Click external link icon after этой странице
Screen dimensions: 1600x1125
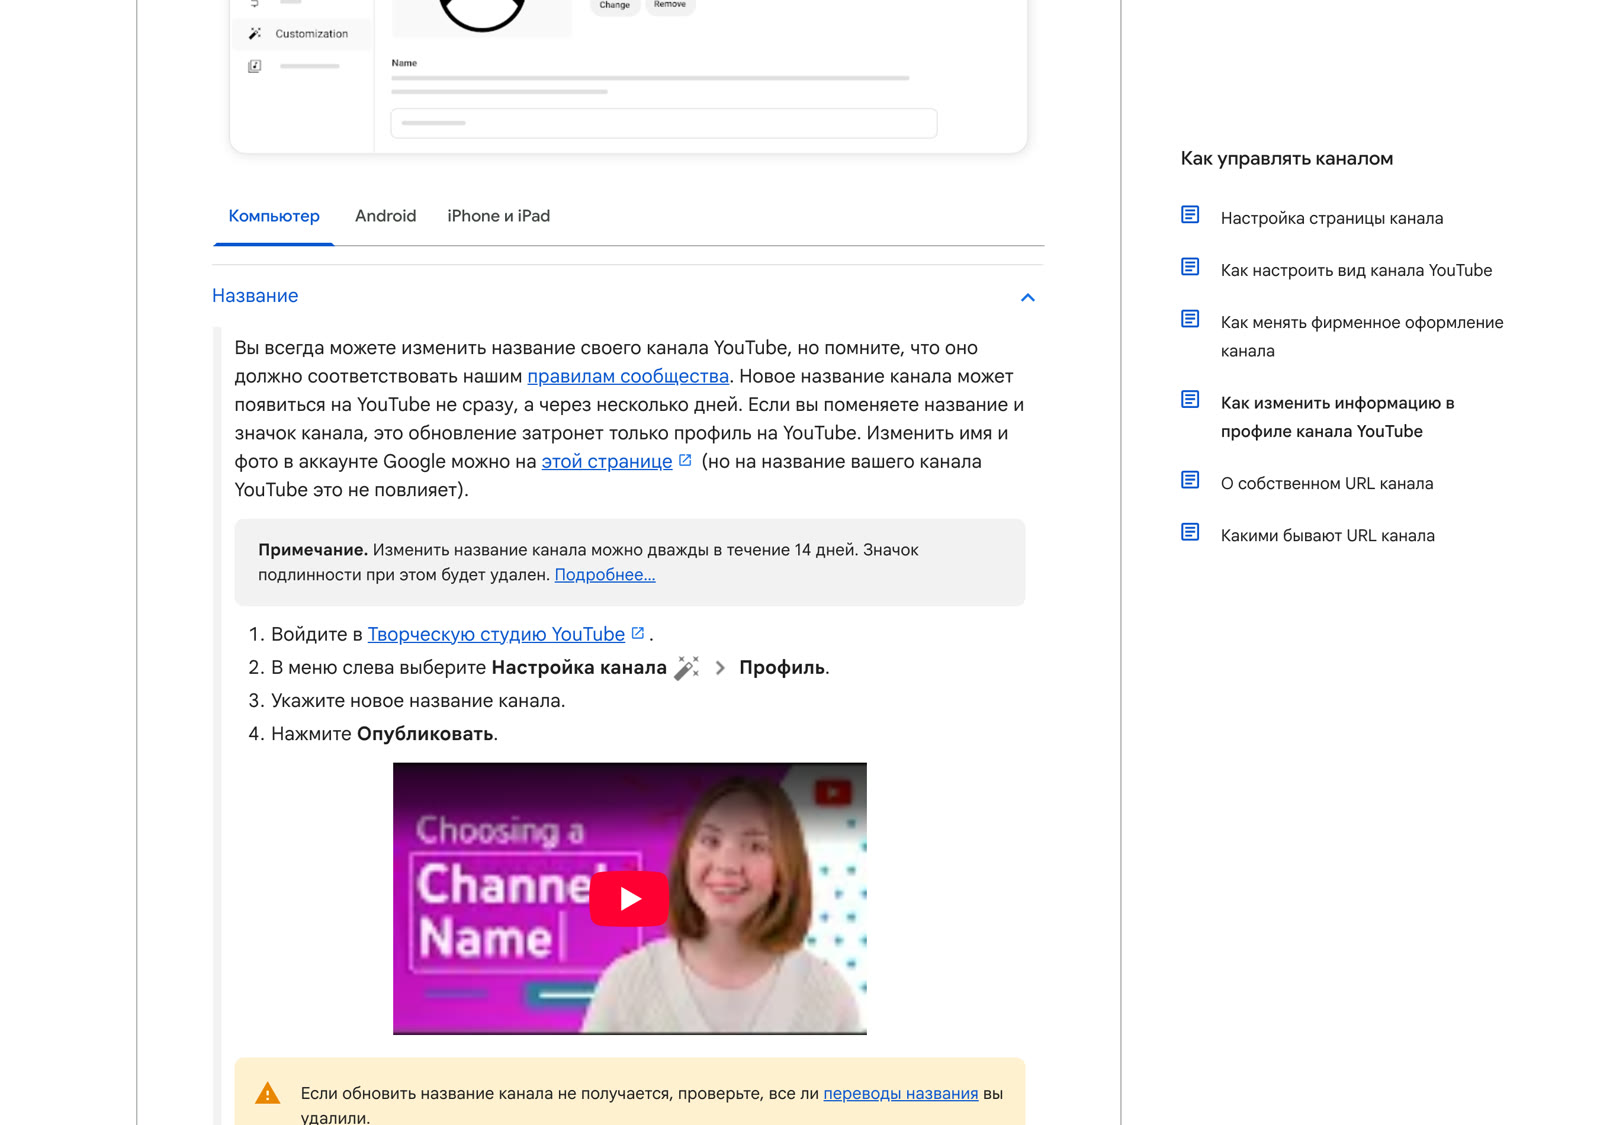point(685,460)
